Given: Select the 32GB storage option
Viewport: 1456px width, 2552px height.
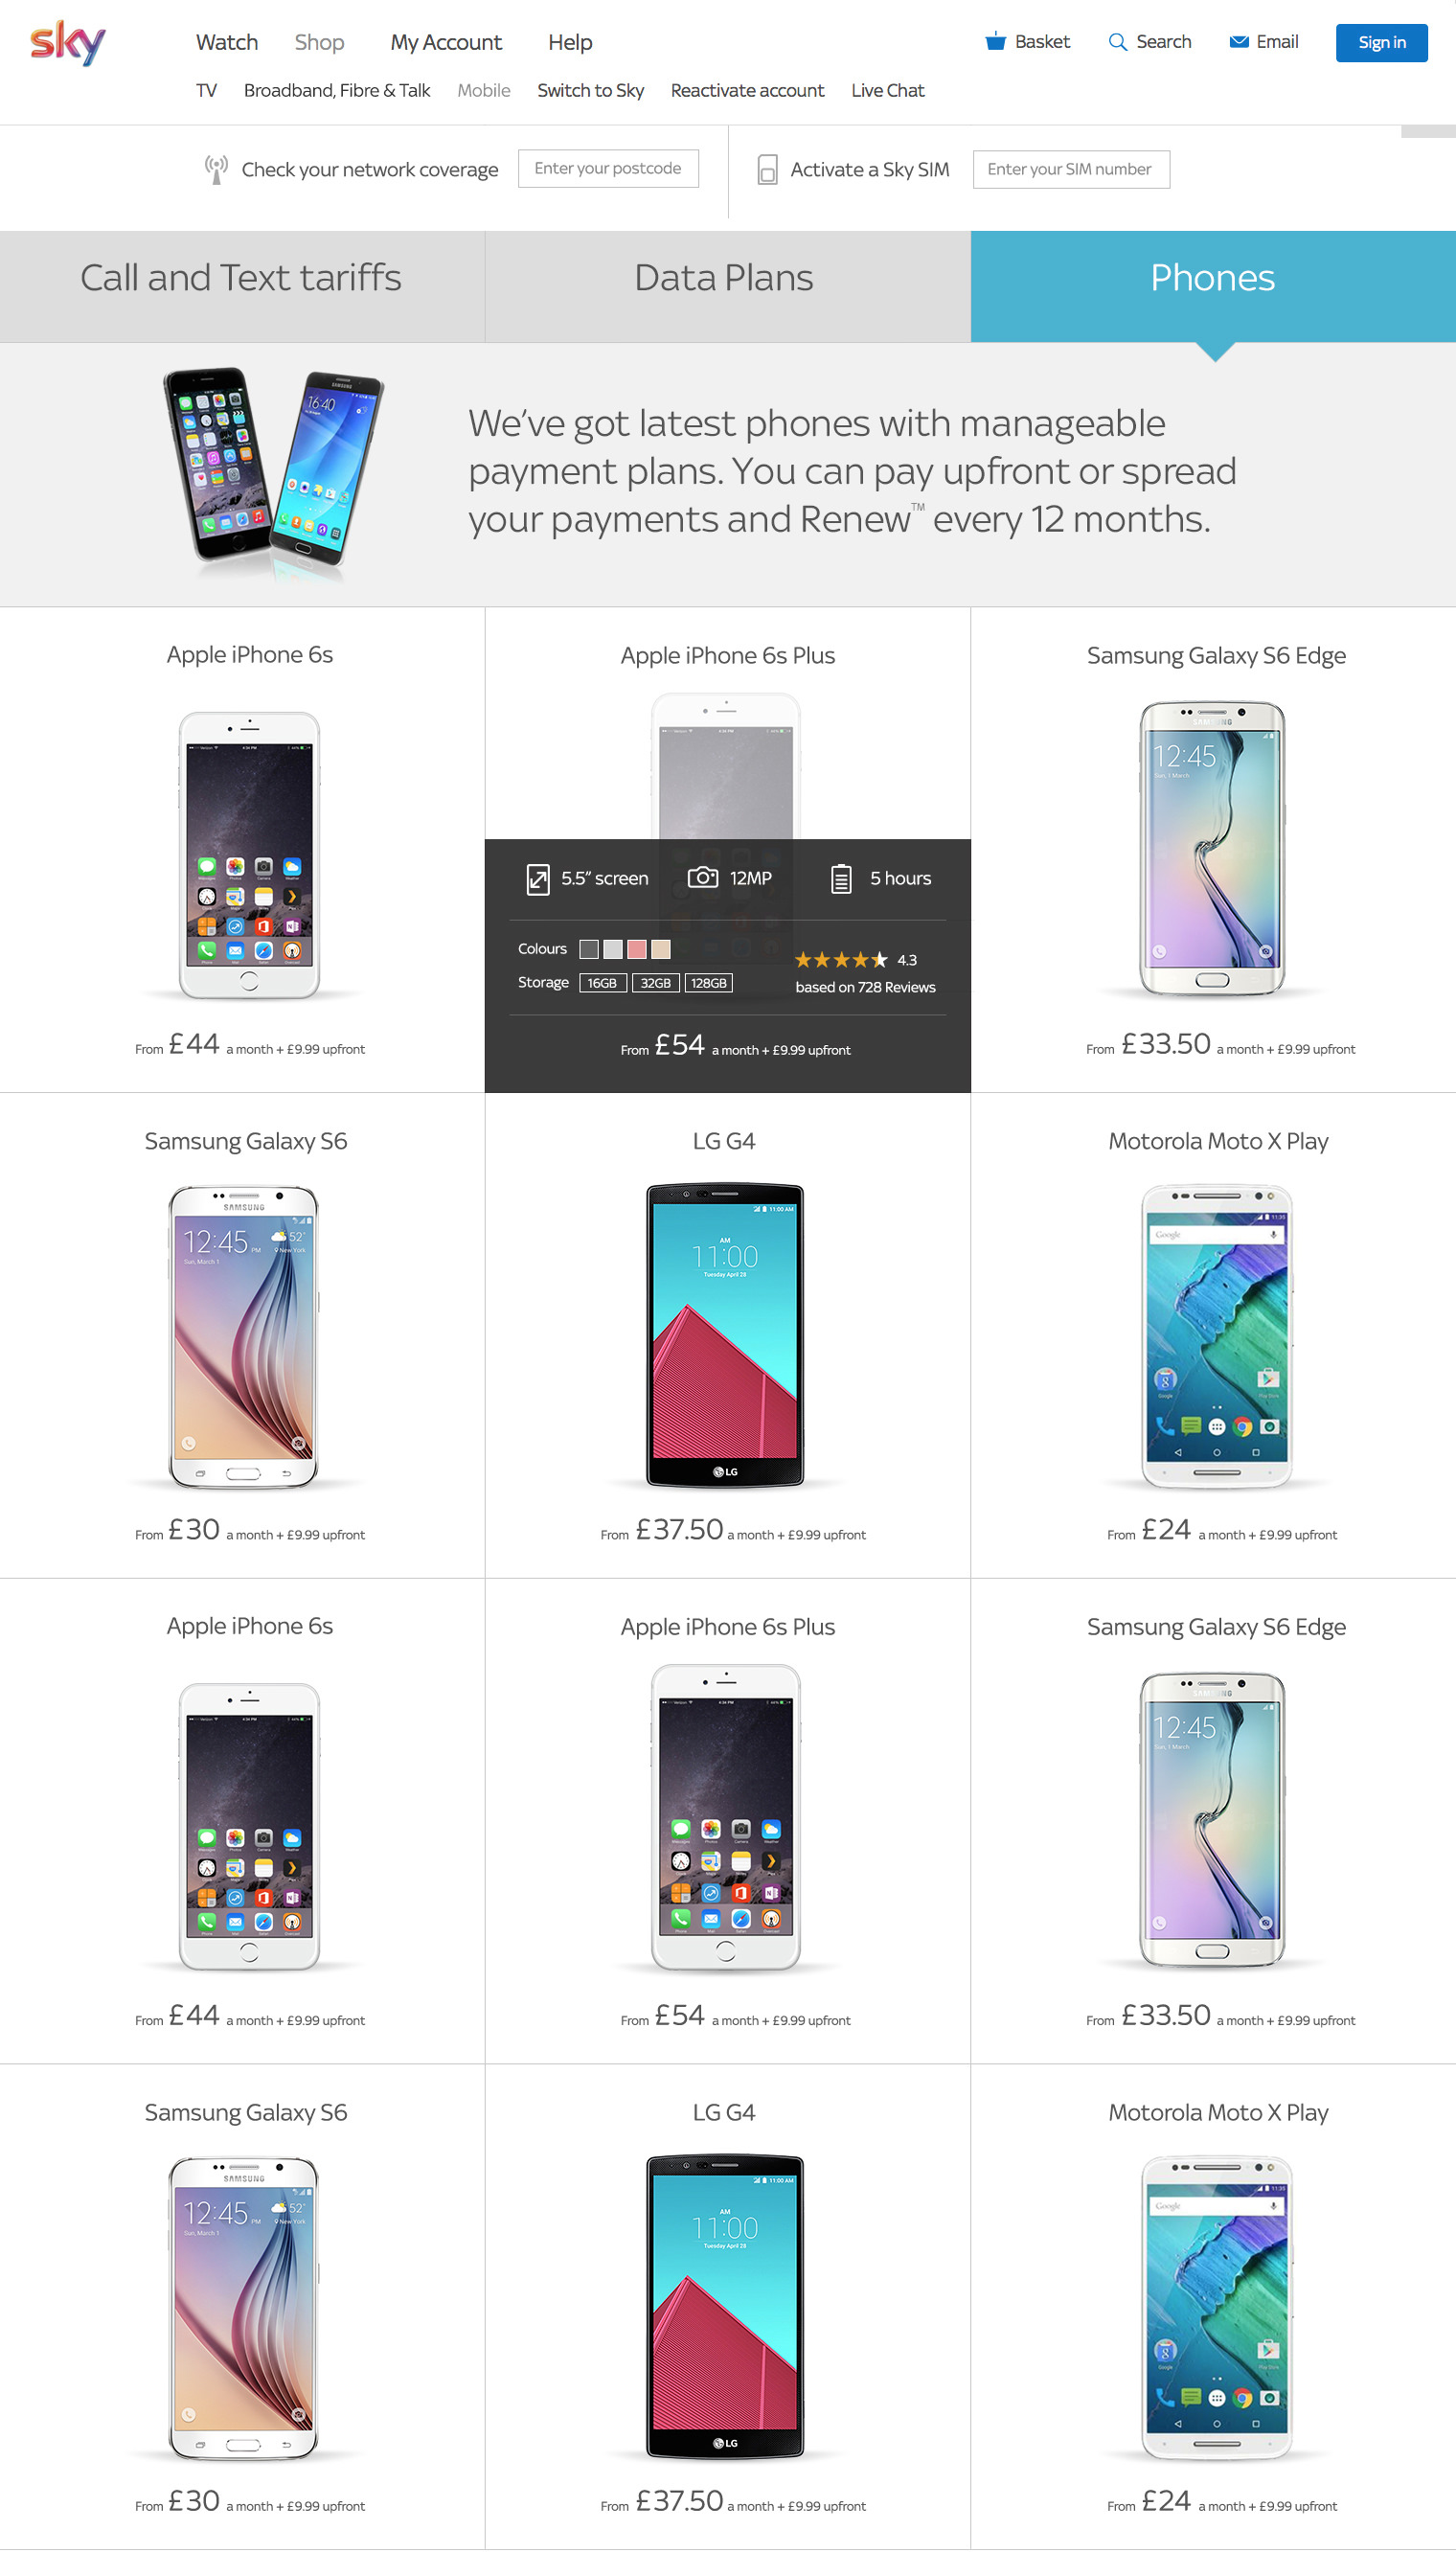Looking at the screenshot, I should (x=656, y=983).
